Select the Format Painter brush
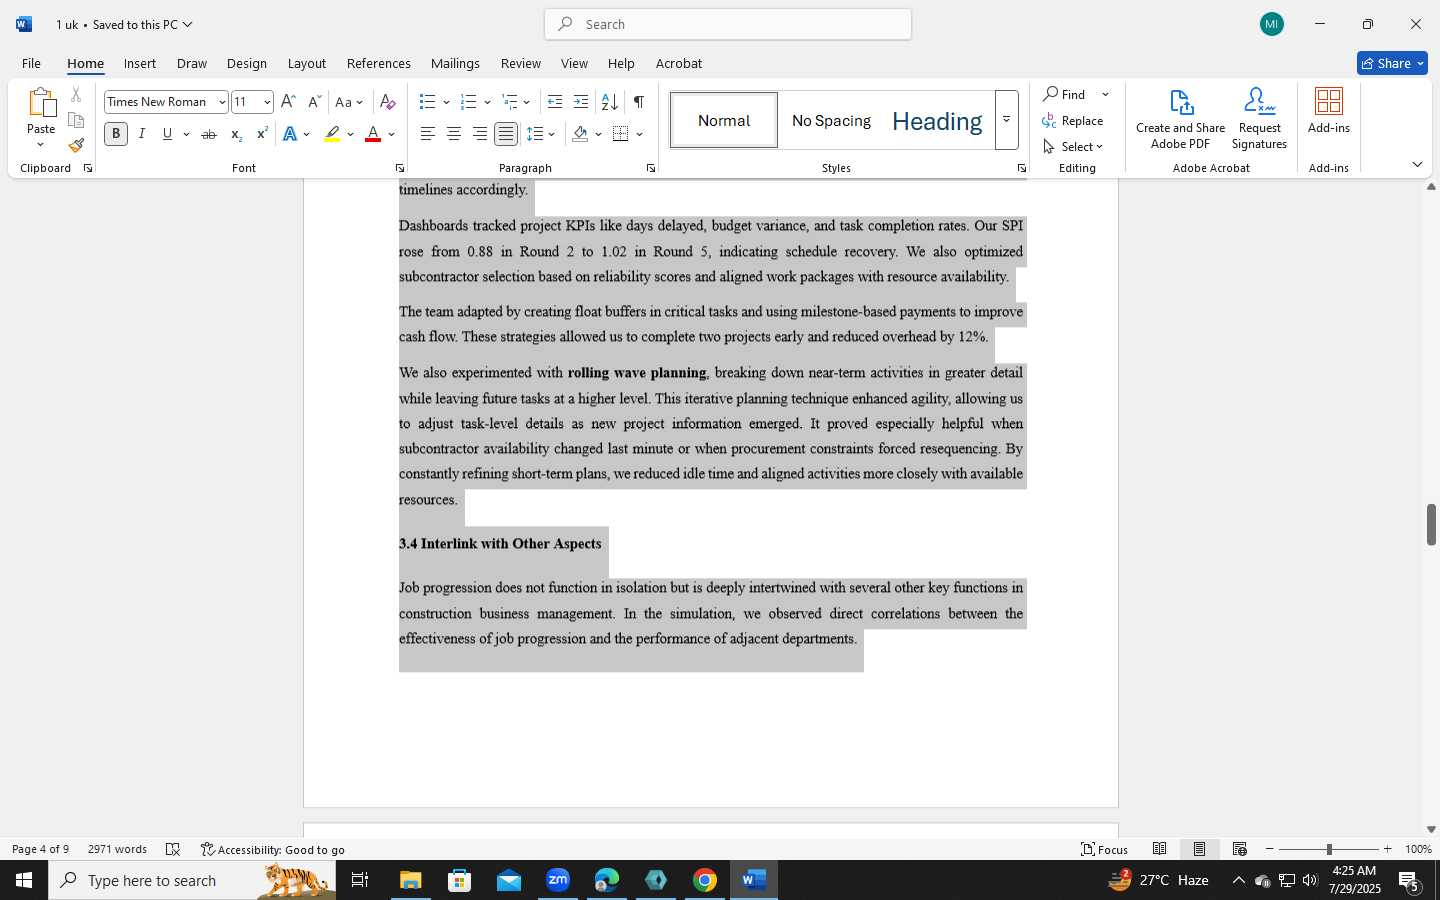The height and width of the screenshot is (900, 1440). click(76, 145)
